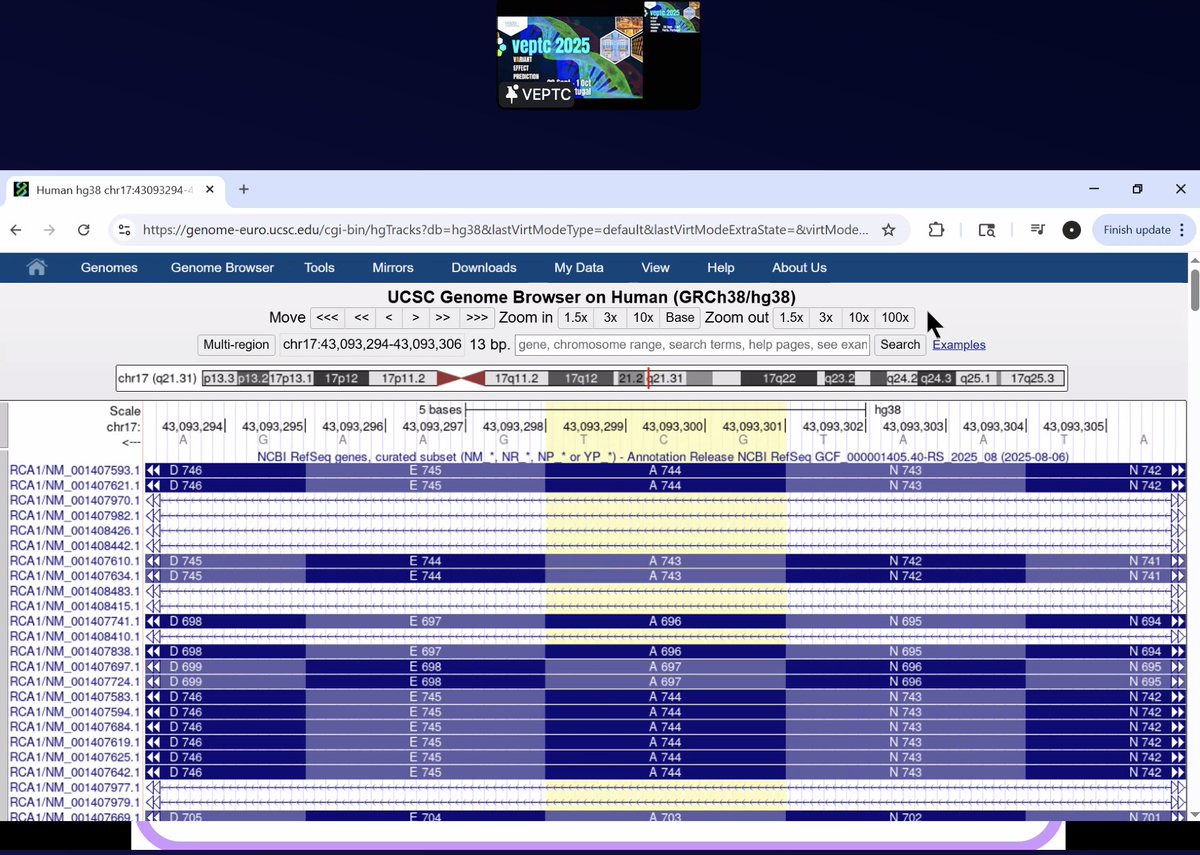Reload the page with the refresh icon
Image resolution: width=1200 pixels, height=855 pixels.
point(84,229)
